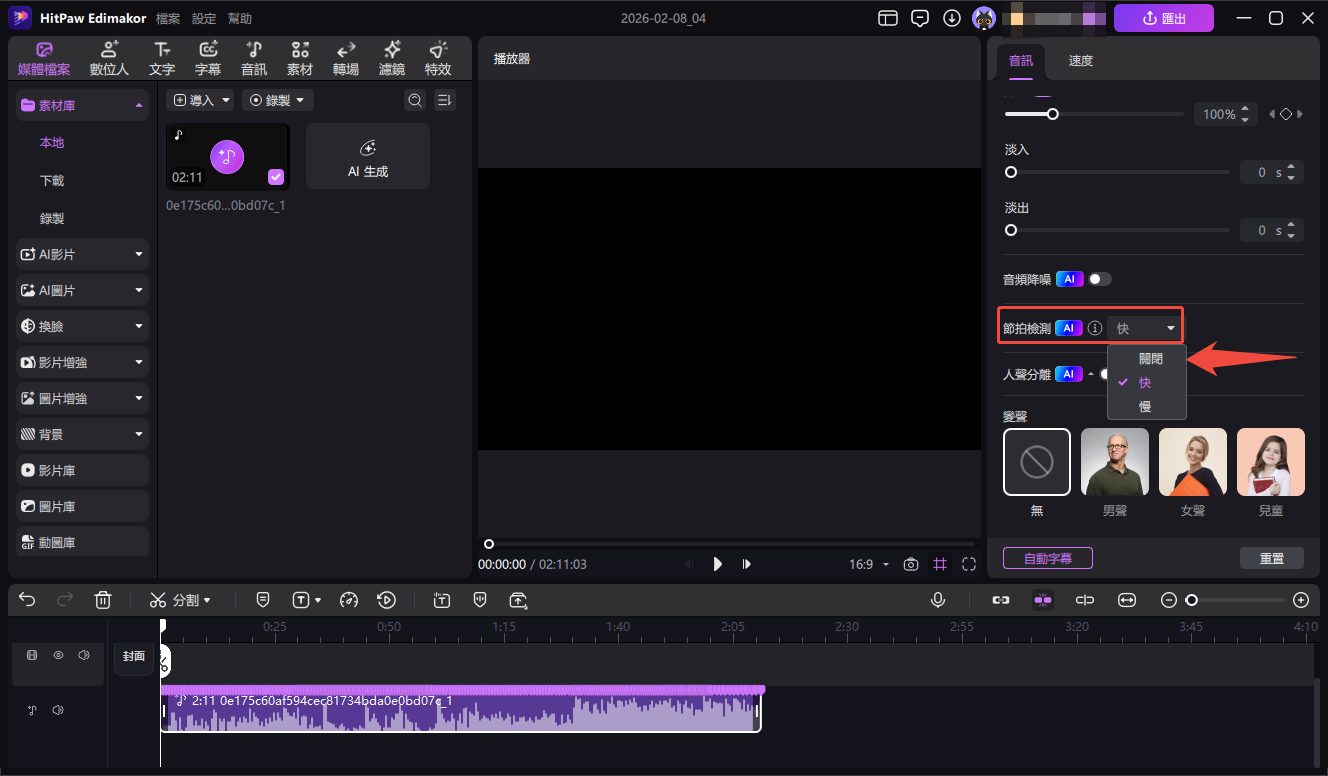The height and width of the screenshot is (776, 1328).
Task: Click the microphone voice-over icon
Action: coord(938,600)
